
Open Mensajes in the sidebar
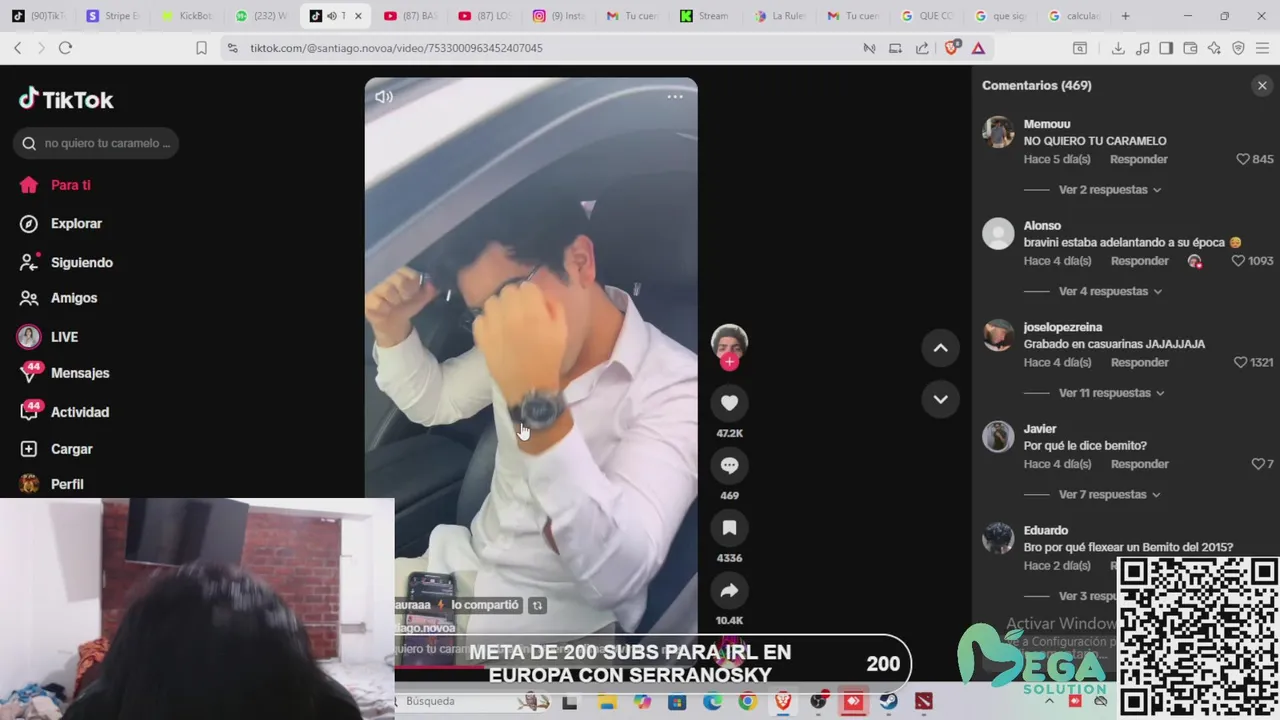80,373
